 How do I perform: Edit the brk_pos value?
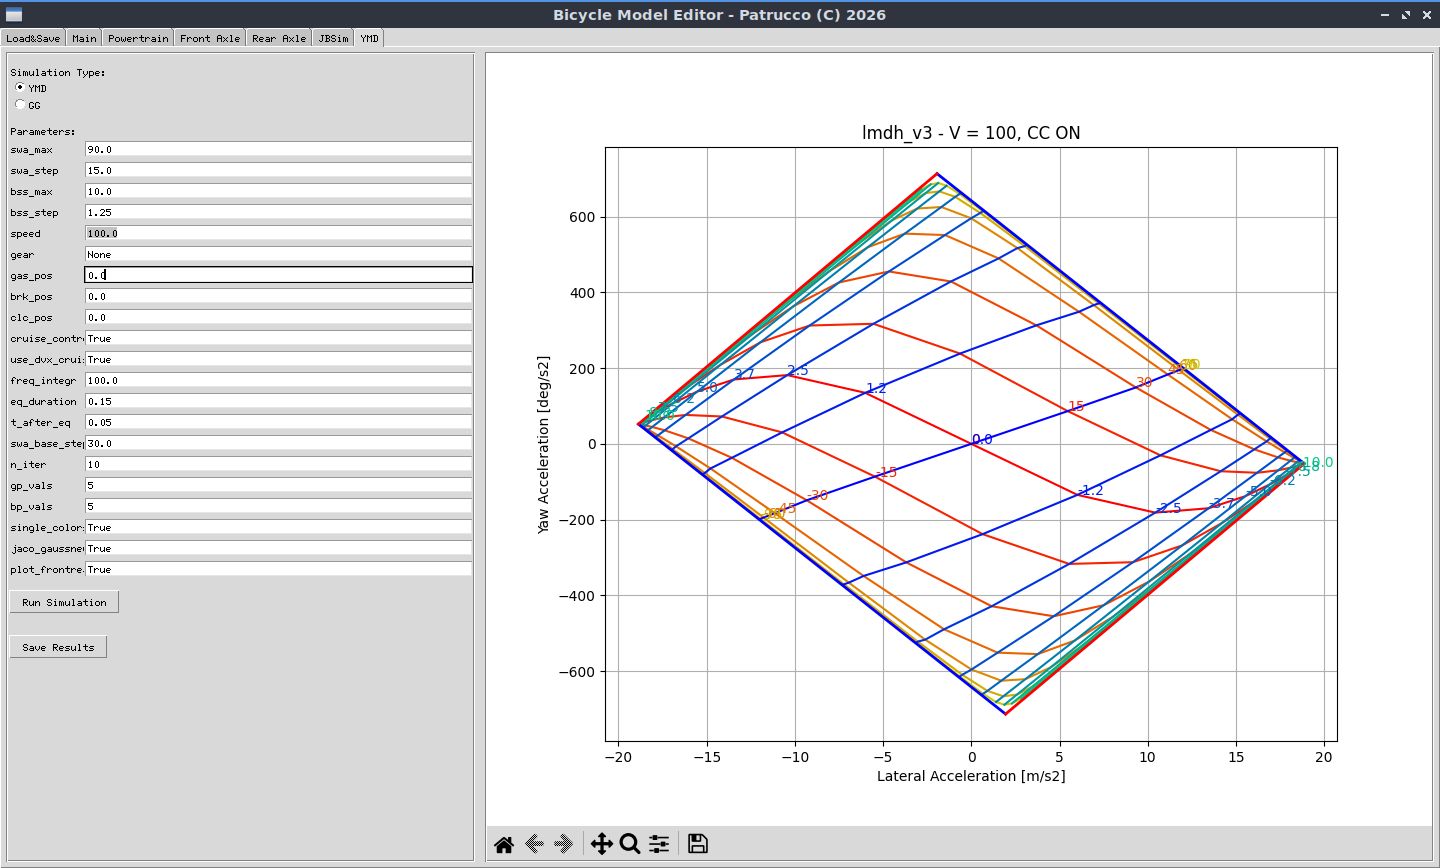(278, 296)
